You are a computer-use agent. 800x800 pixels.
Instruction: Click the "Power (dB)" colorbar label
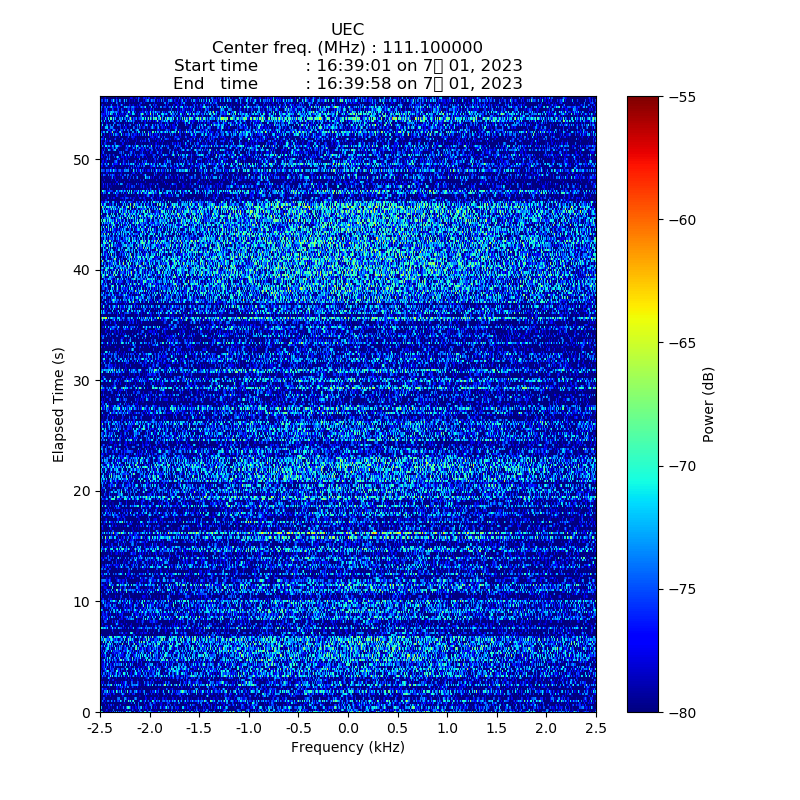(709, 404)
